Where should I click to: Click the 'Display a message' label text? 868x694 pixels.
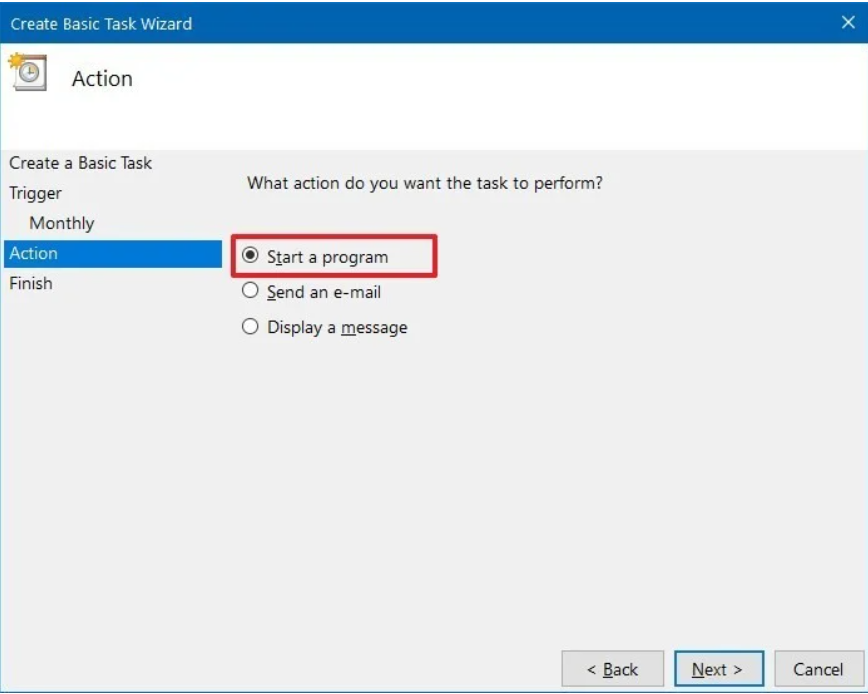pos(337,327)
